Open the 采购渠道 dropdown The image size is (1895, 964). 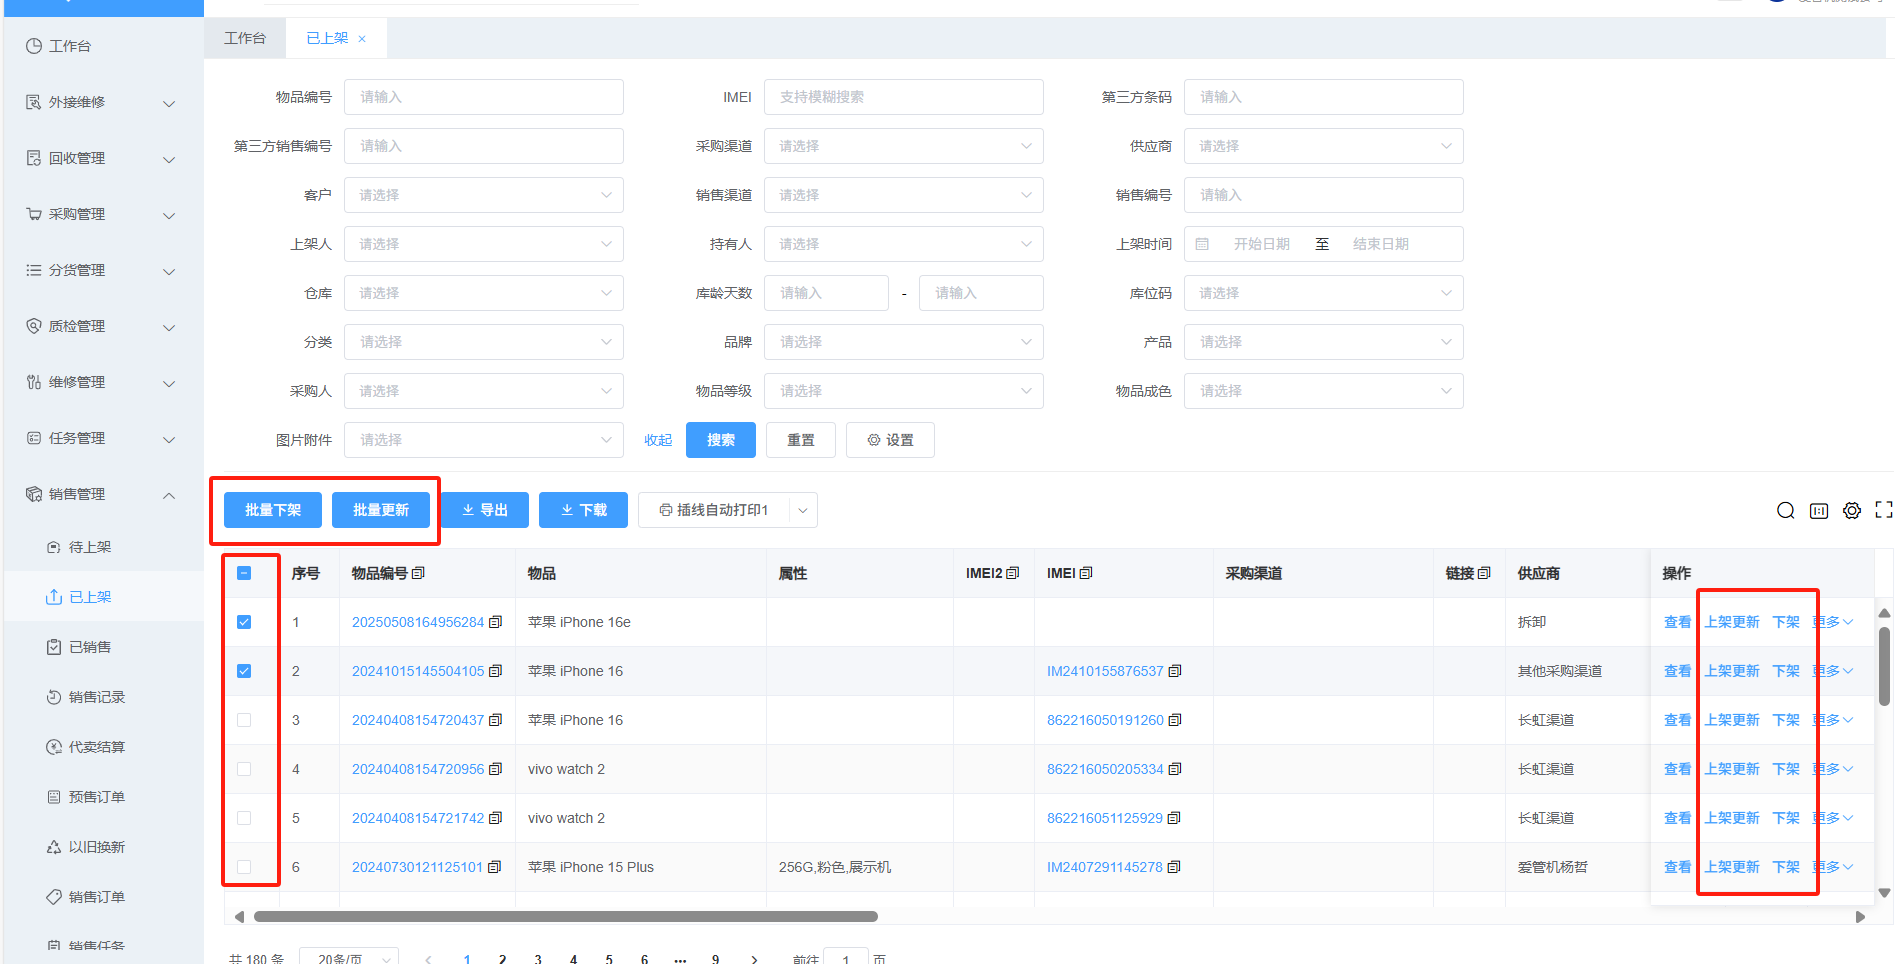[903, 146]
